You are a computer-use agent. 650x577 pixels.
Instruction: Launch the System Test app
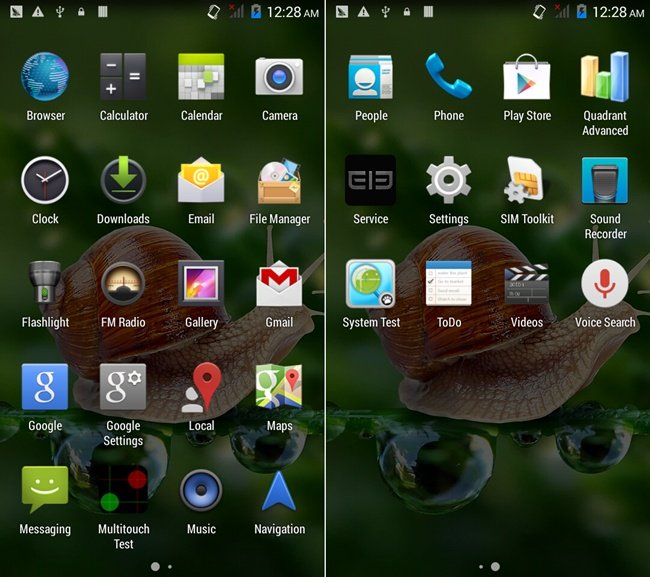tap(371, 283)
